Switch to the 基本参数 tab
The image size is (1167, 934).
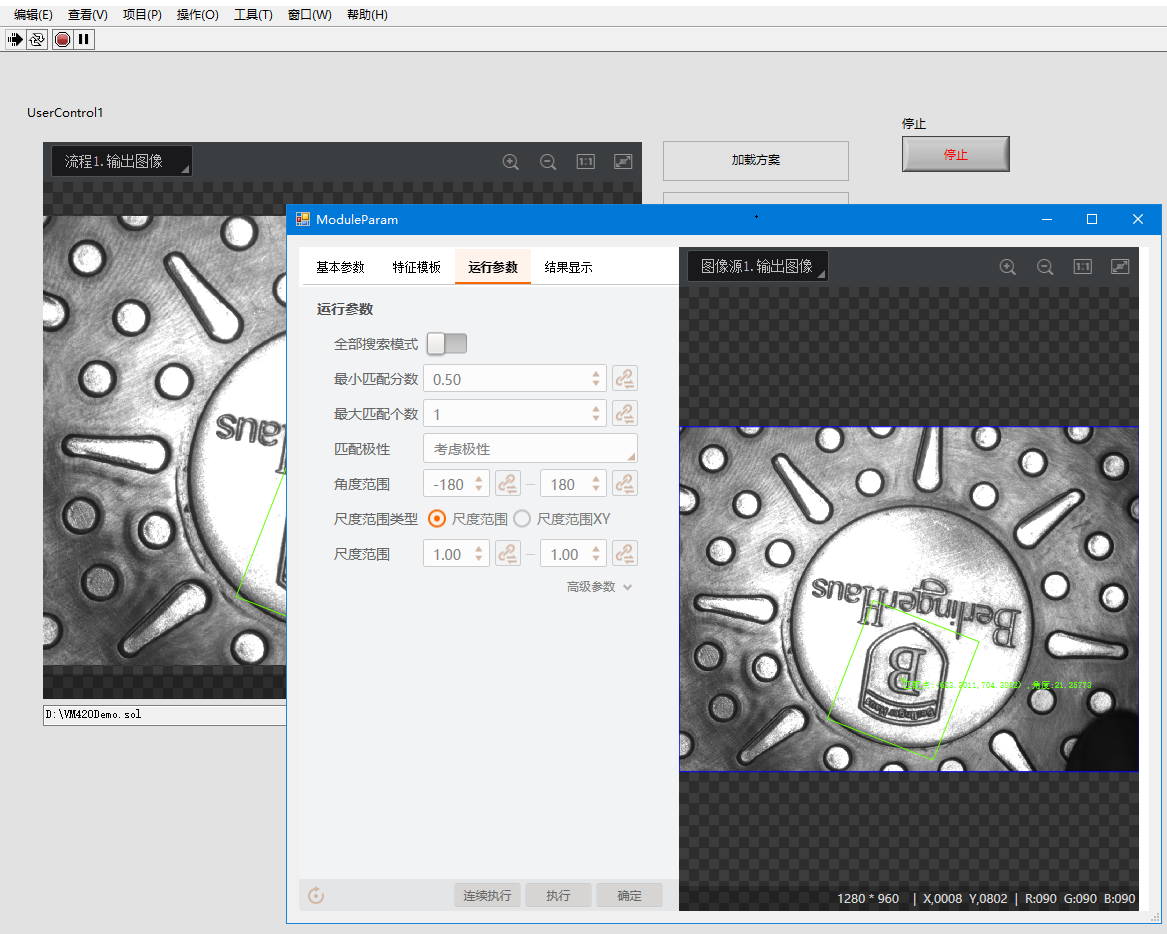[340, 267]
